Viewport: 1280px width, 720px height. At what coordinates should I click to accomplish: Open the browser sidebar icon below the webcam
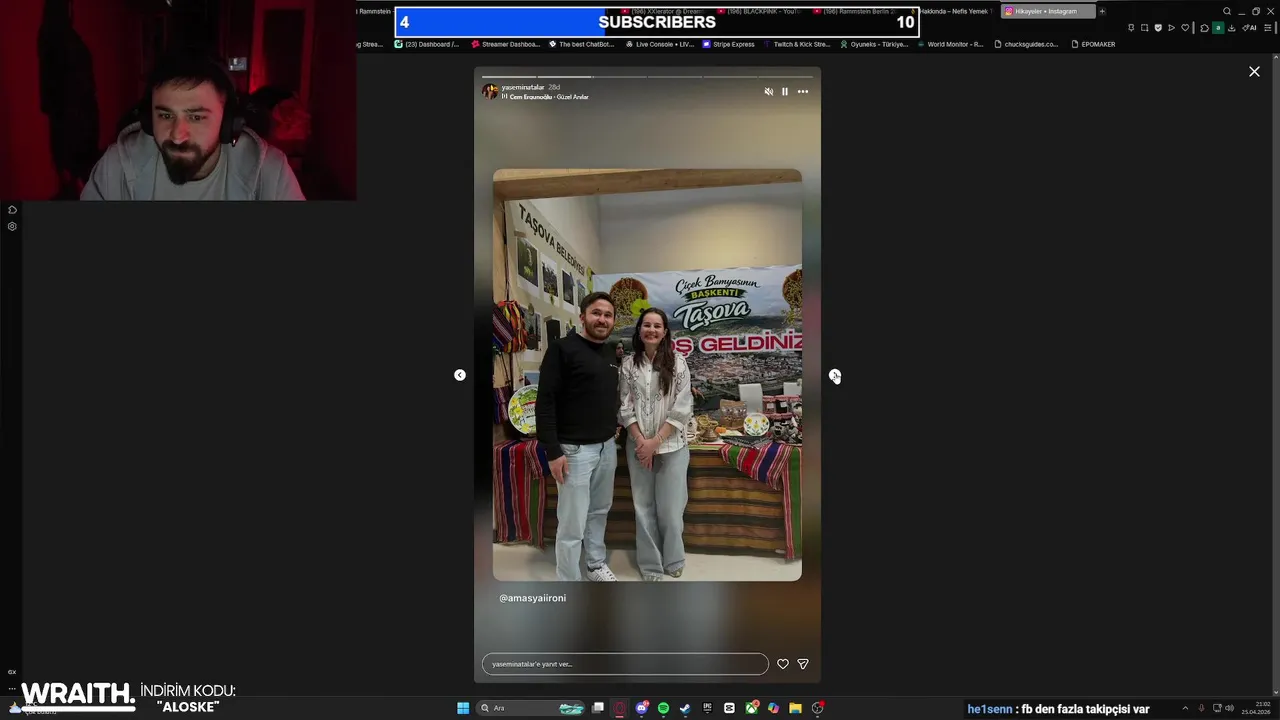[x=12, y=210]
